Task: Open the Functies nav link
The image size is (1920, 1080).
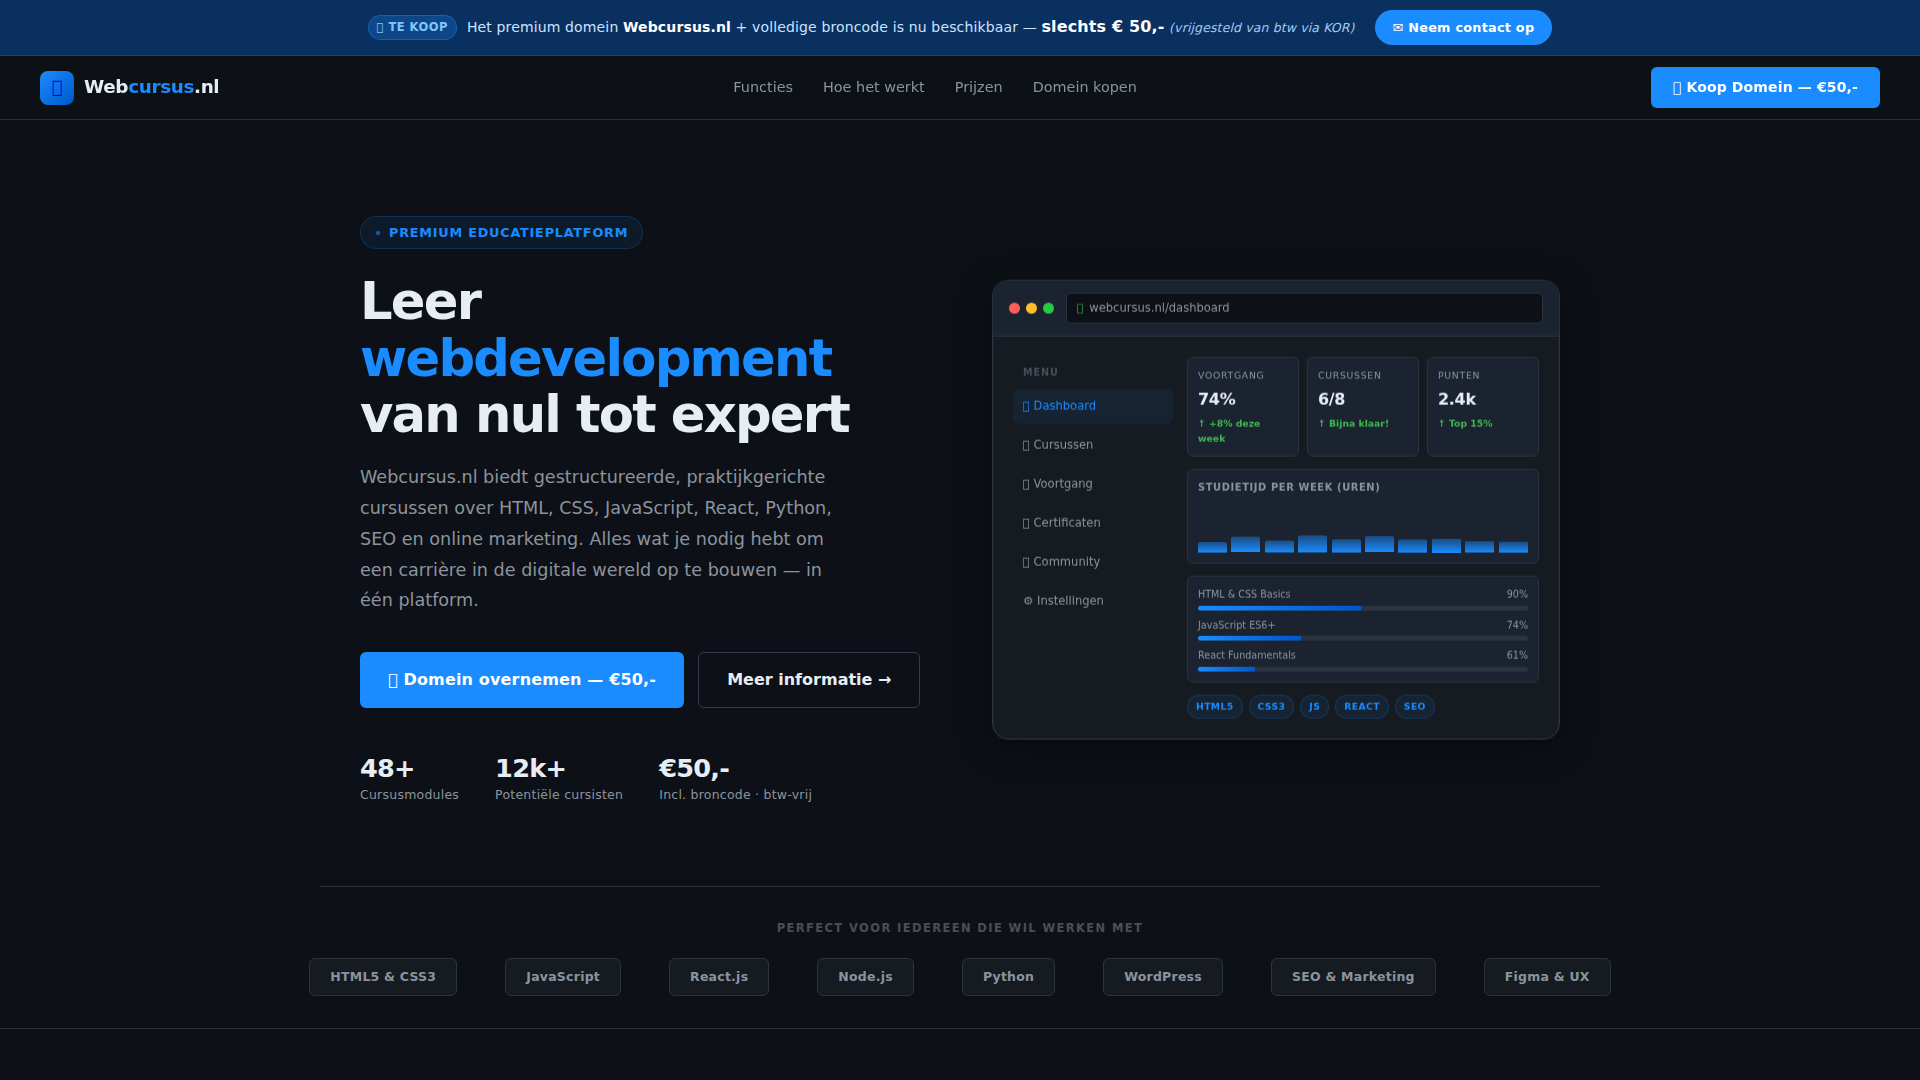Action: tap(763, 87)
